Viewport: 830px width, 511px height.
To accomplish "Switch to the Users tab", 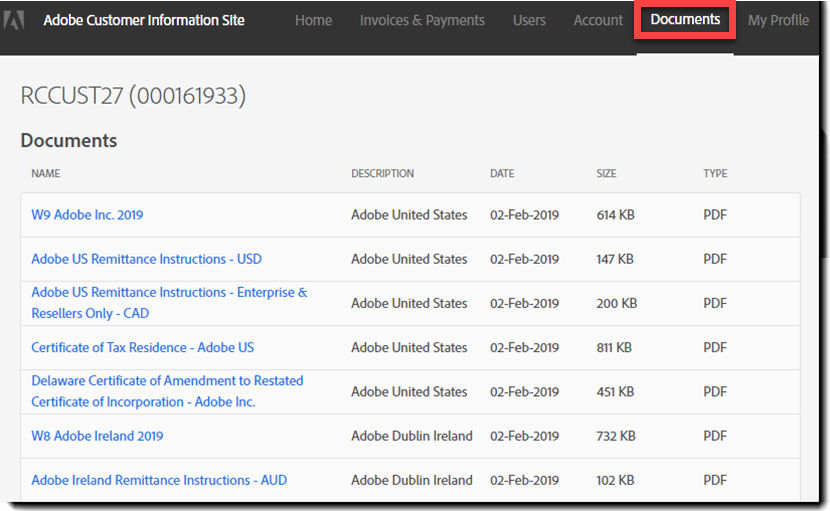I will pos(529,20).
